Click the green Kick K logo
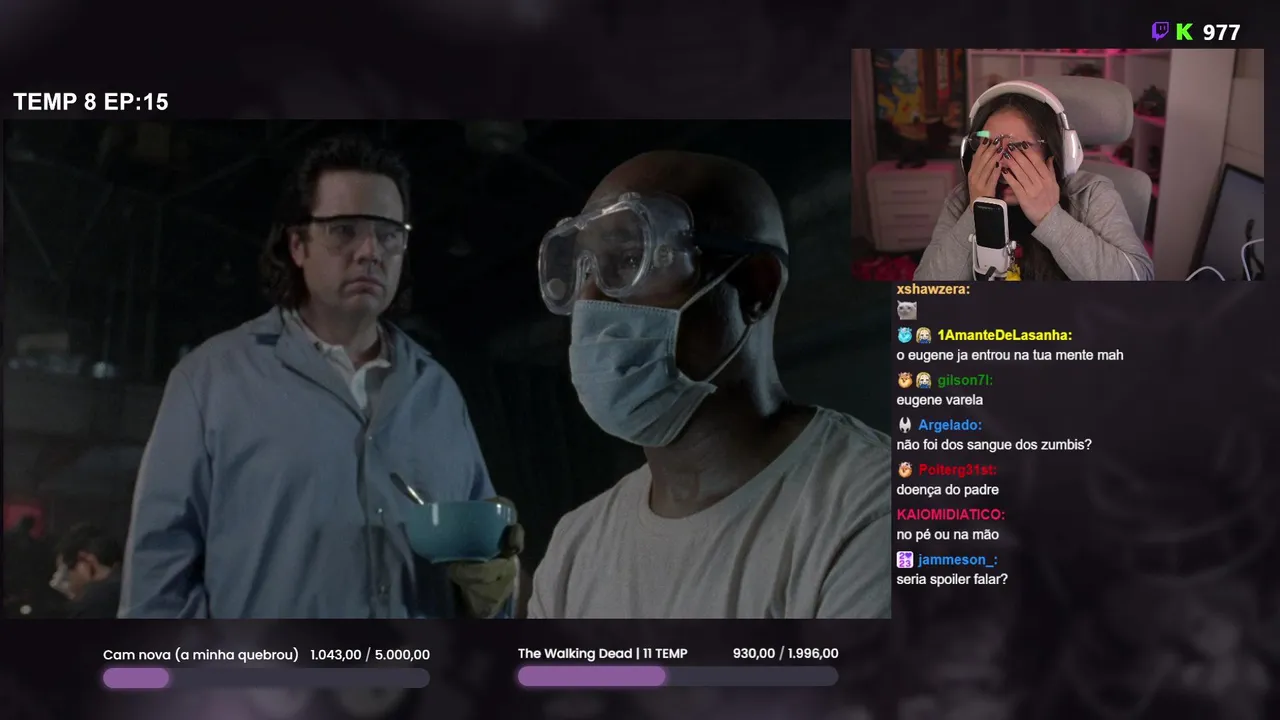The width and height of the screenshot is (1280, 720). click(1184, 32)
